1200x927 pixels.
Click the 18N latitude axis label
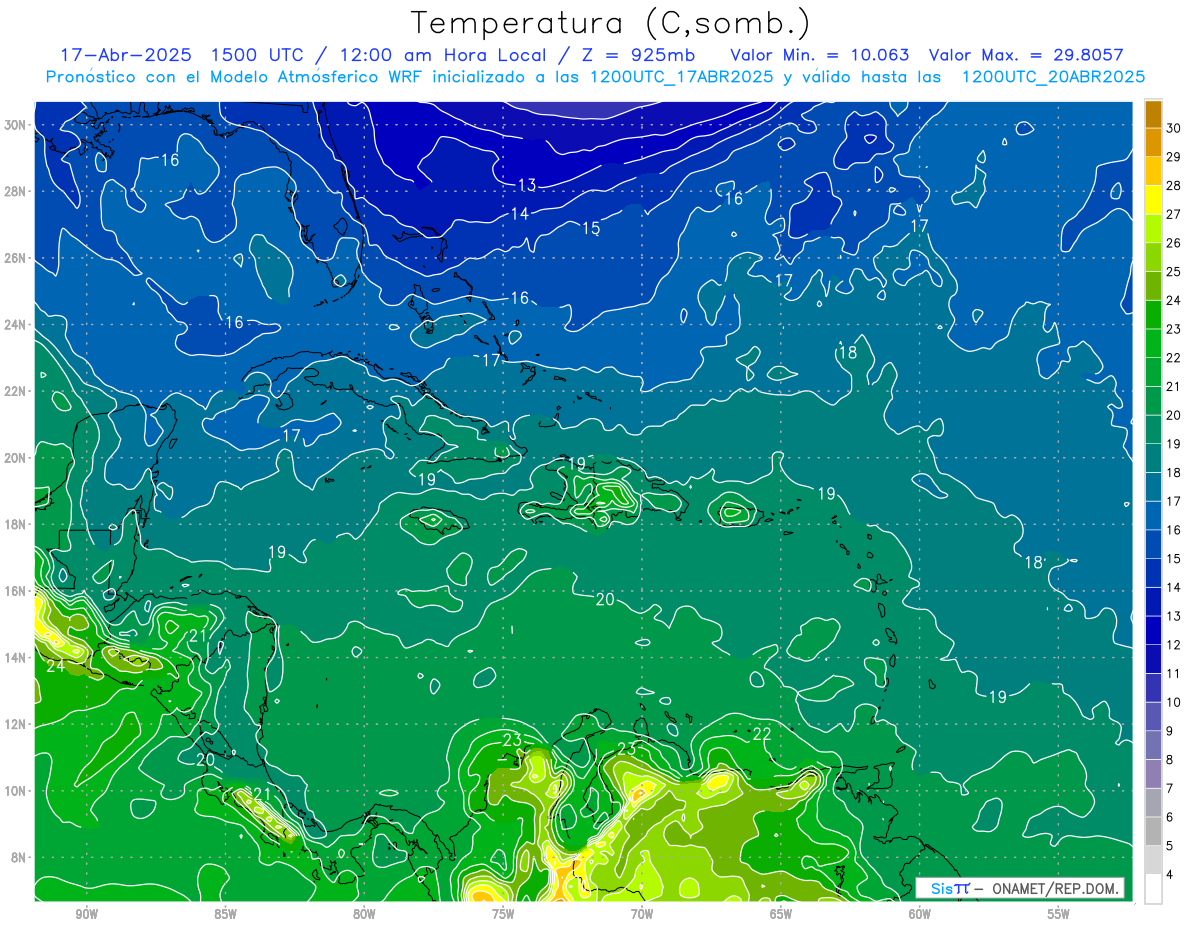click(17, 524)
